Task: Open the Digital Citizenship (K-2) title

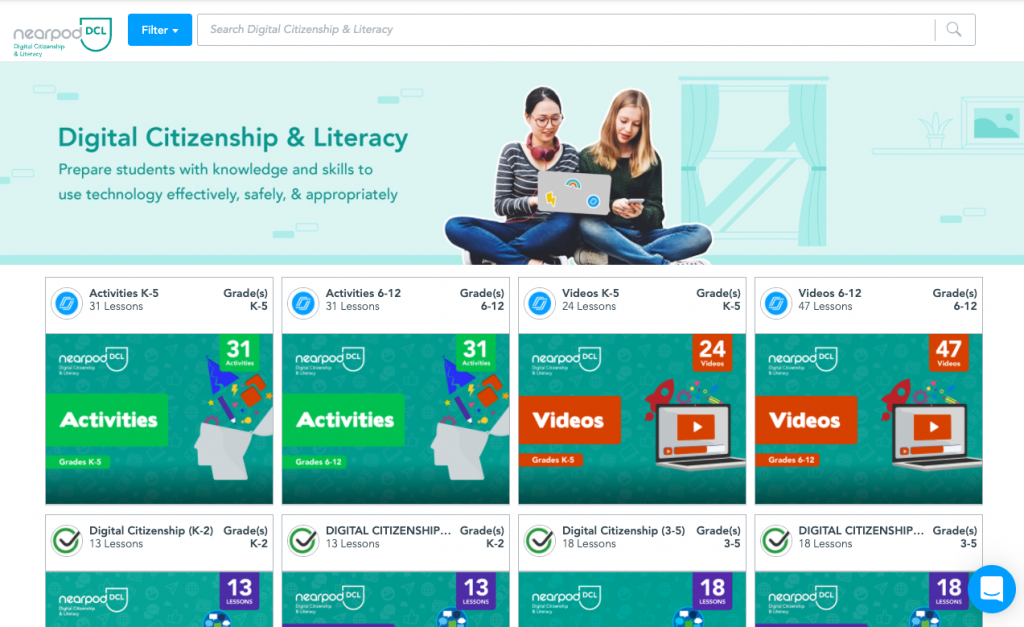Action: [151, 530]
